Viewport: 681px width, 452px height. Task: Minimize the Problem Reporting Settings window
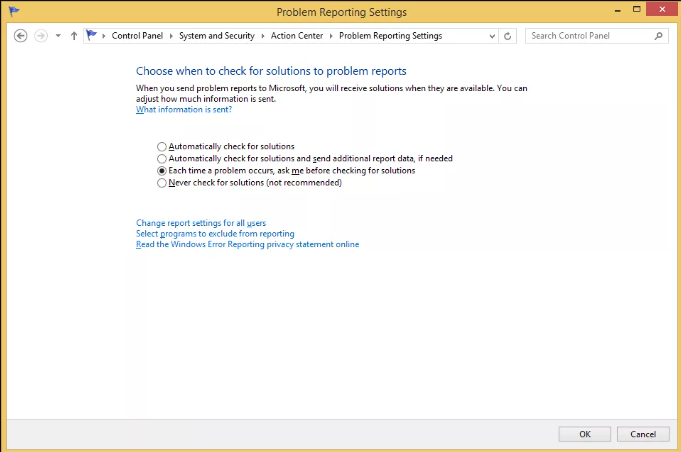click(x=618, y=10)
